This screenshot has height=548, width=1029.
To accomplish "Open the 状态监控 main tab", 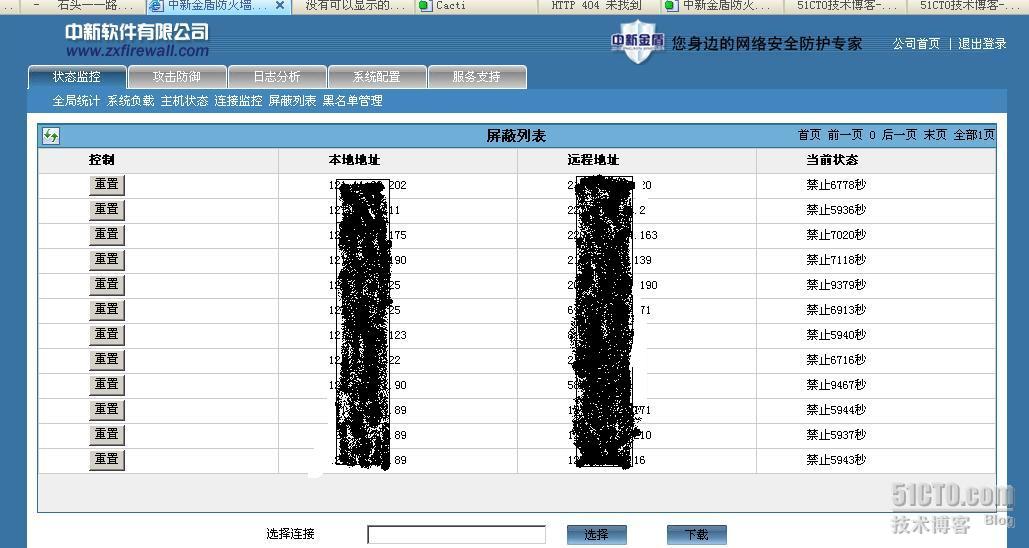I will coord(77,77).
